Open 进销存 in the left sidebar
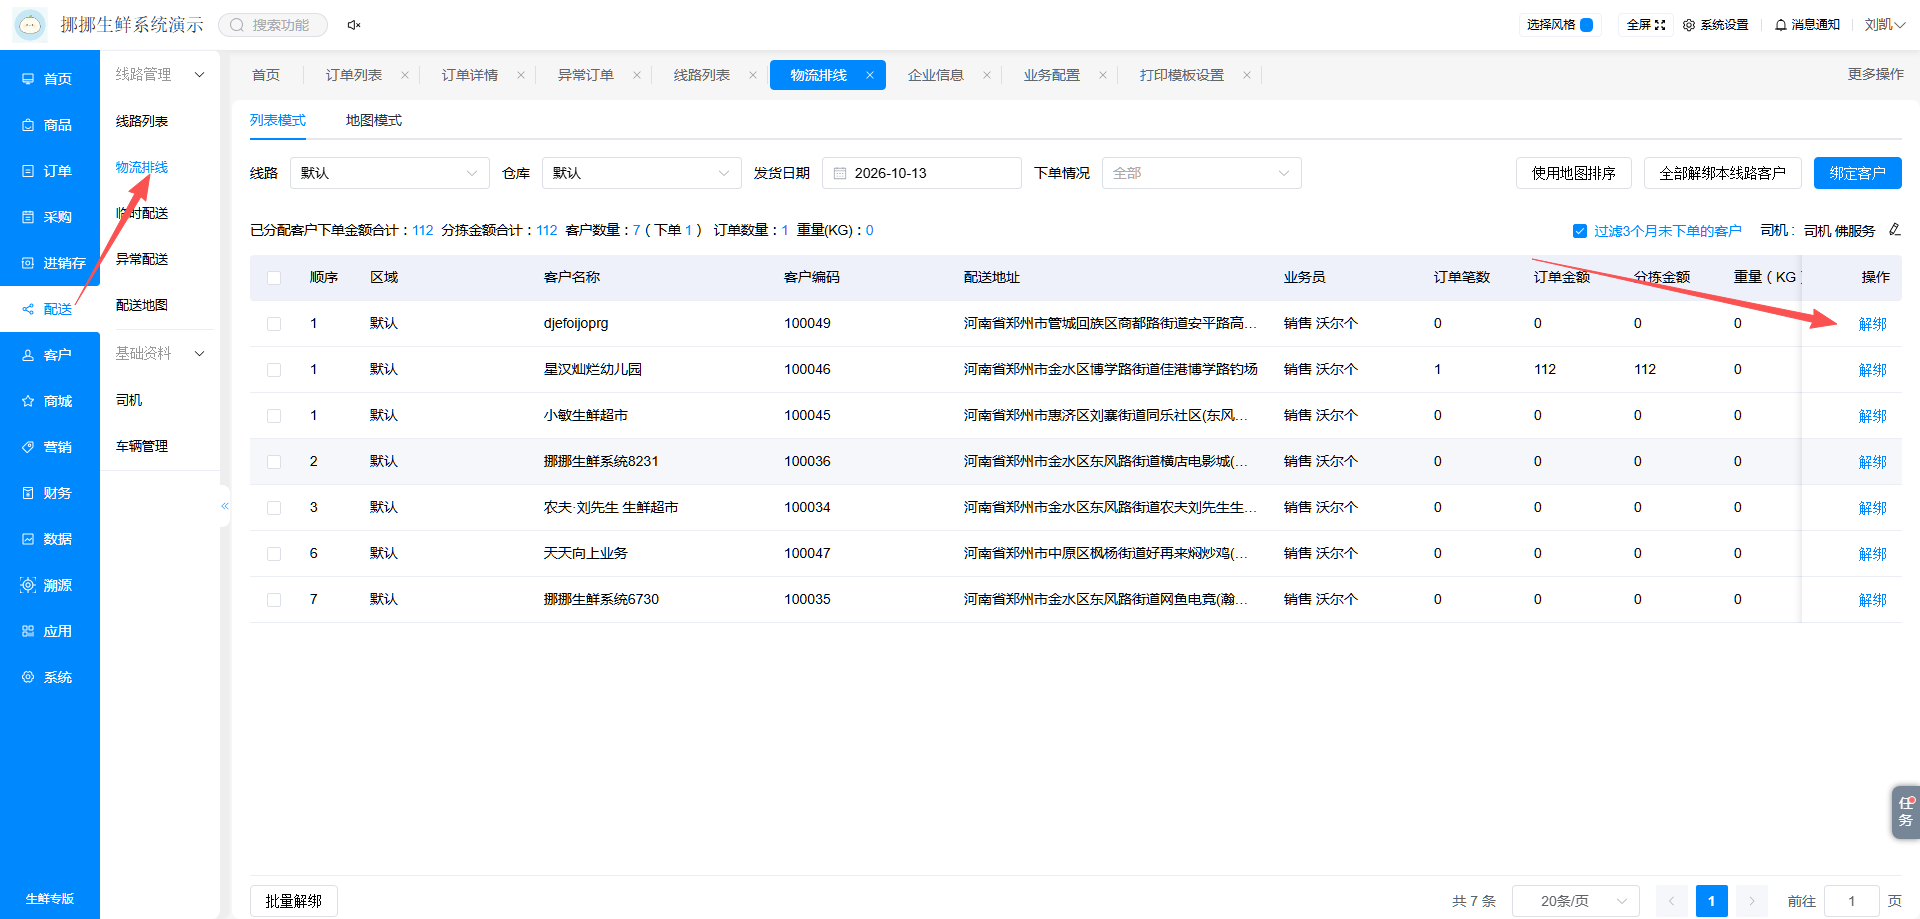Viewport: 1920px width, 919px height. pyautogui.click(x=50, y=263)
